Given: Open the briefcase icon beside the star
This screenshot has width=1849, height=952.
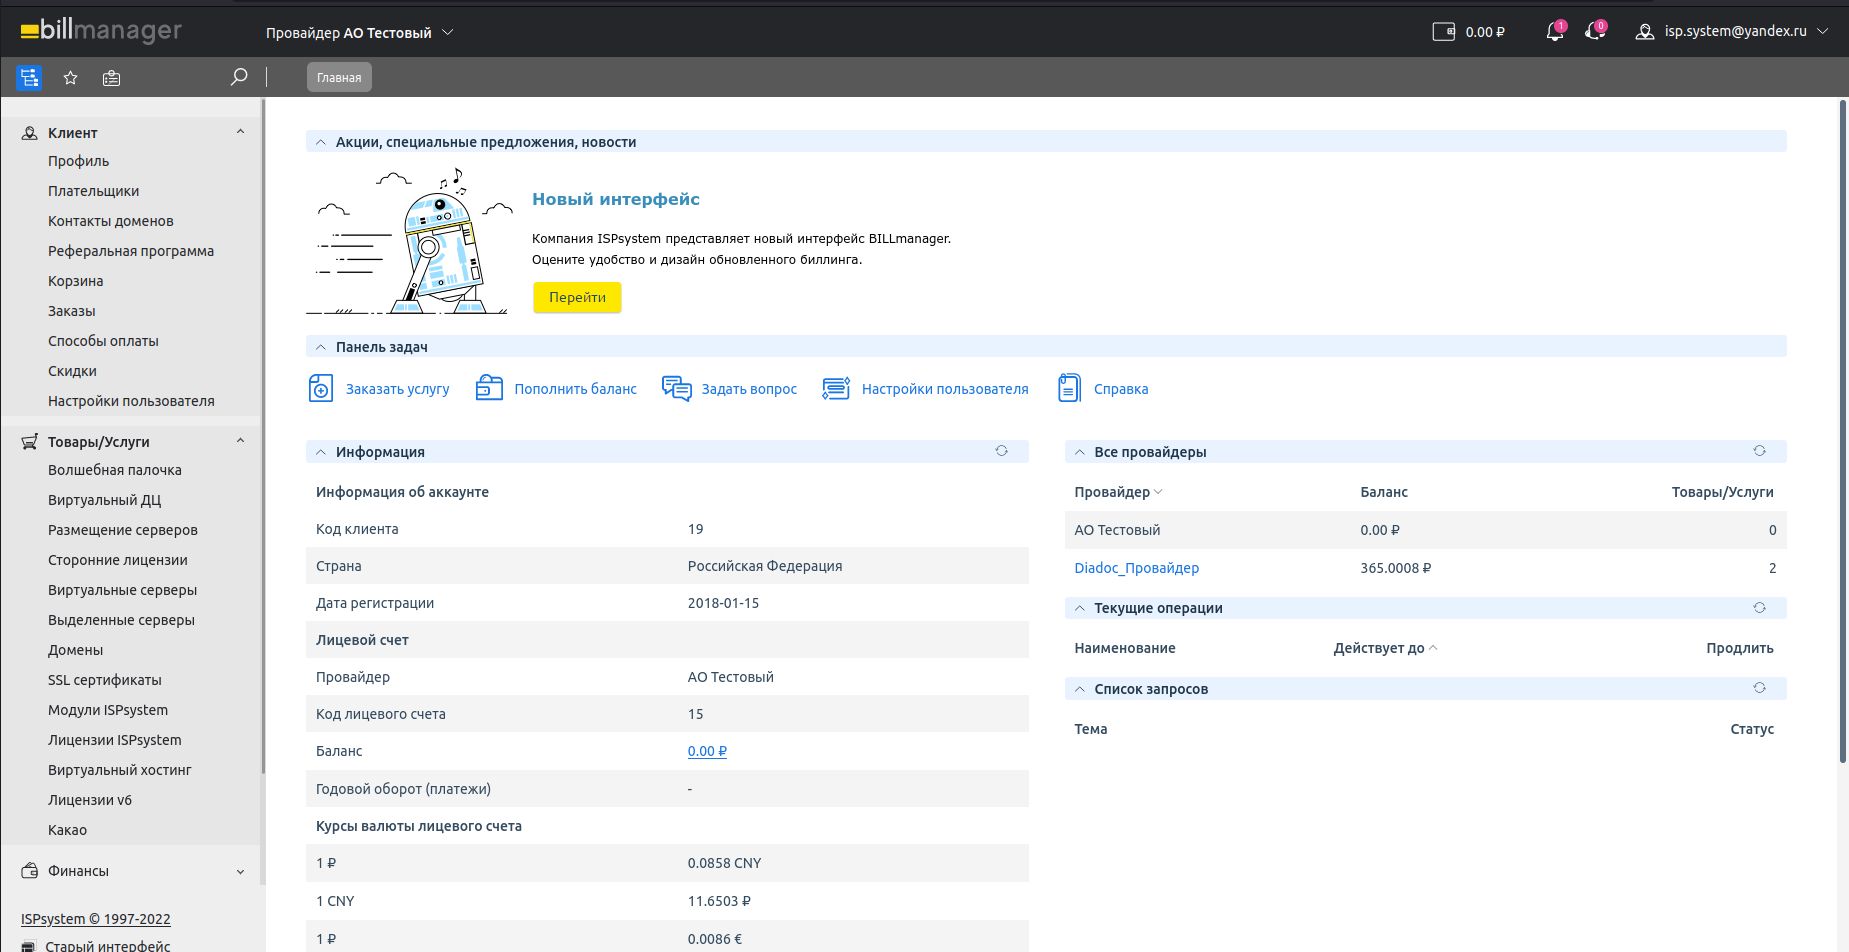Looking at the screenshot, I should click(111, 78).
